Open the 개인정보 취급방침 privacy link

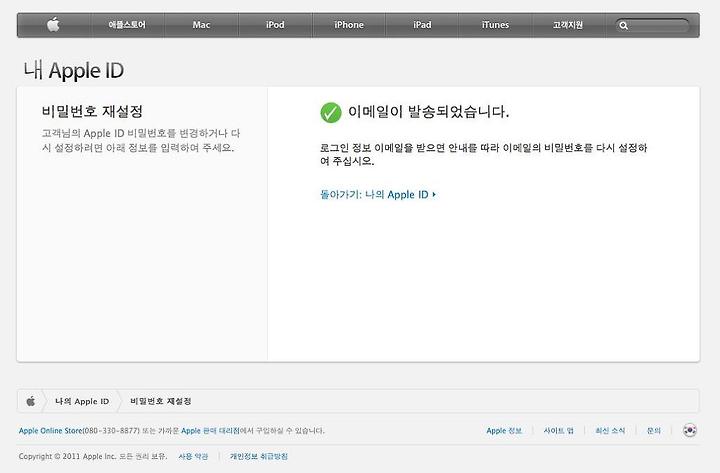[259, 456]
